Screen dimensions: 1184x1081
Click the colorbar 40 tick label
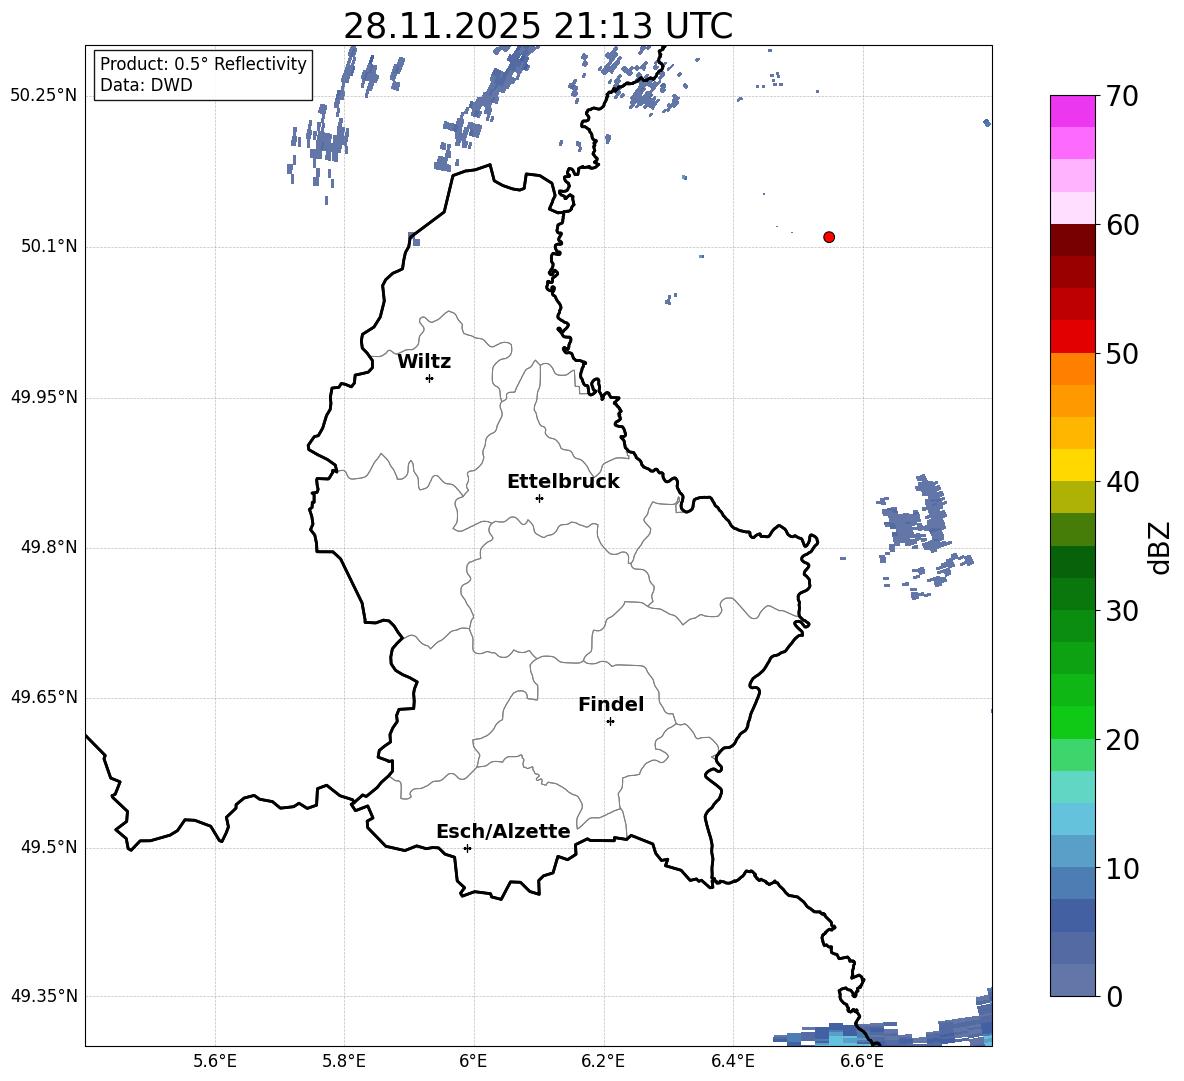[1123, 482]
